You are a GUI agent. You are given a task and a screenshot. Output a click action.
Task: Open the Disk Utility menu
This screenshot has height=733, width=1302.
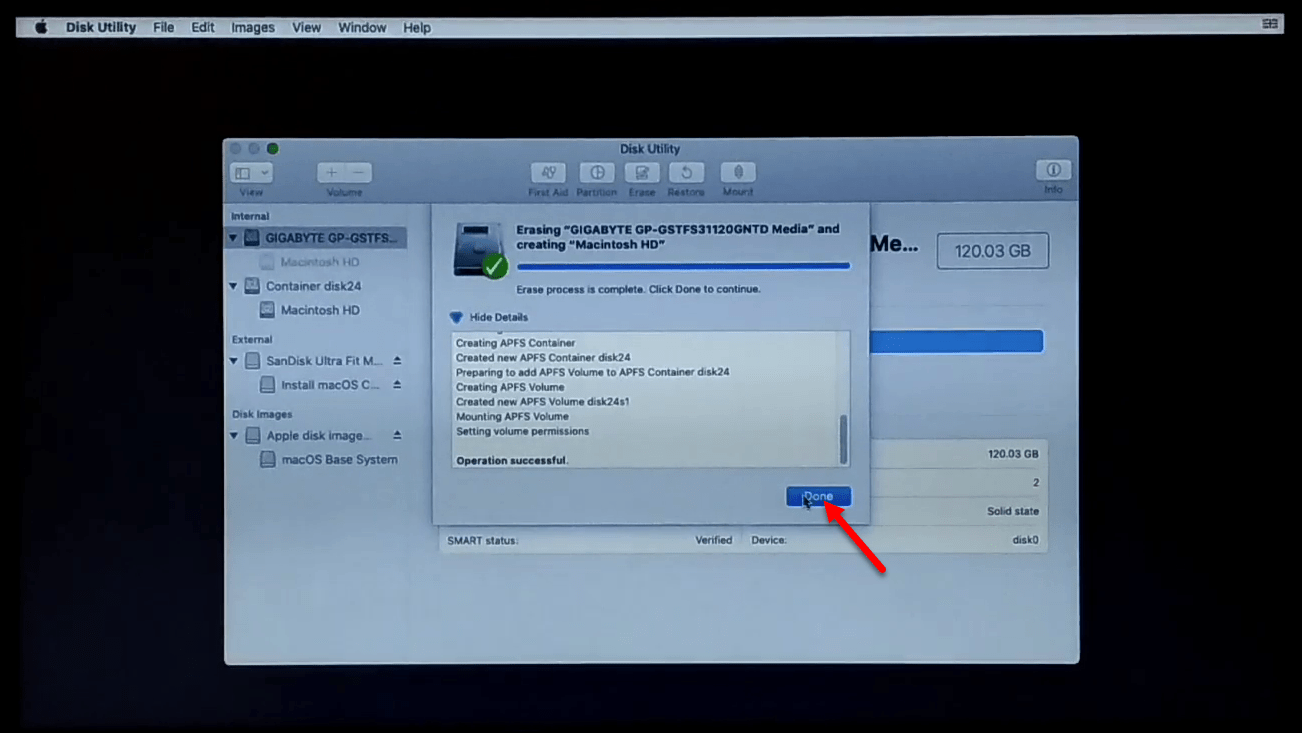coord(101,27)
